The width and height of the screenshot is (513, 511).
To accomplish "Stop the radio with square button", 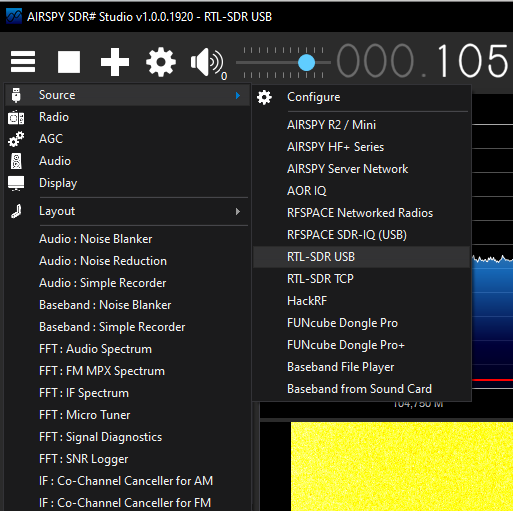I will tap(69, 62).
